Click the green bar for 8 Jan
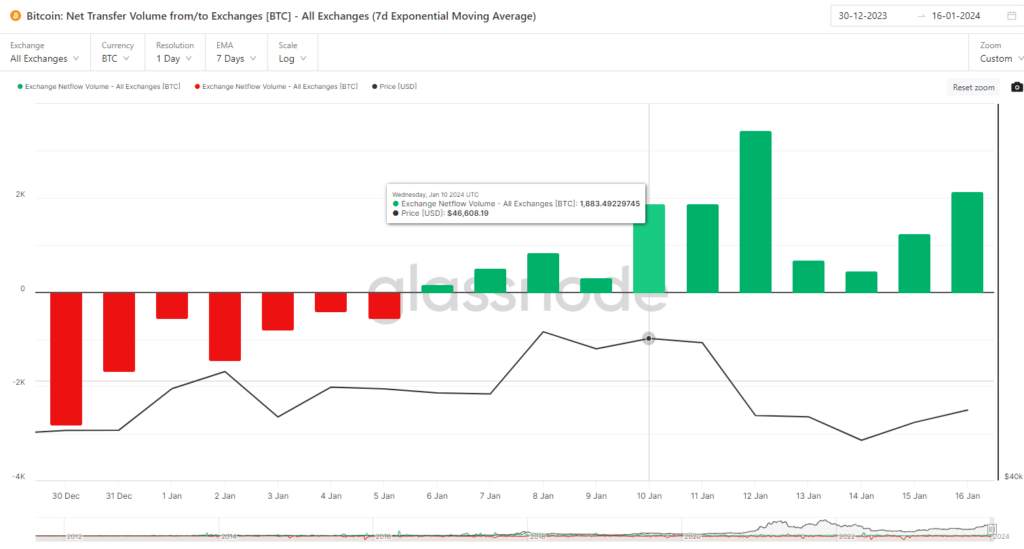 (543, 273)
